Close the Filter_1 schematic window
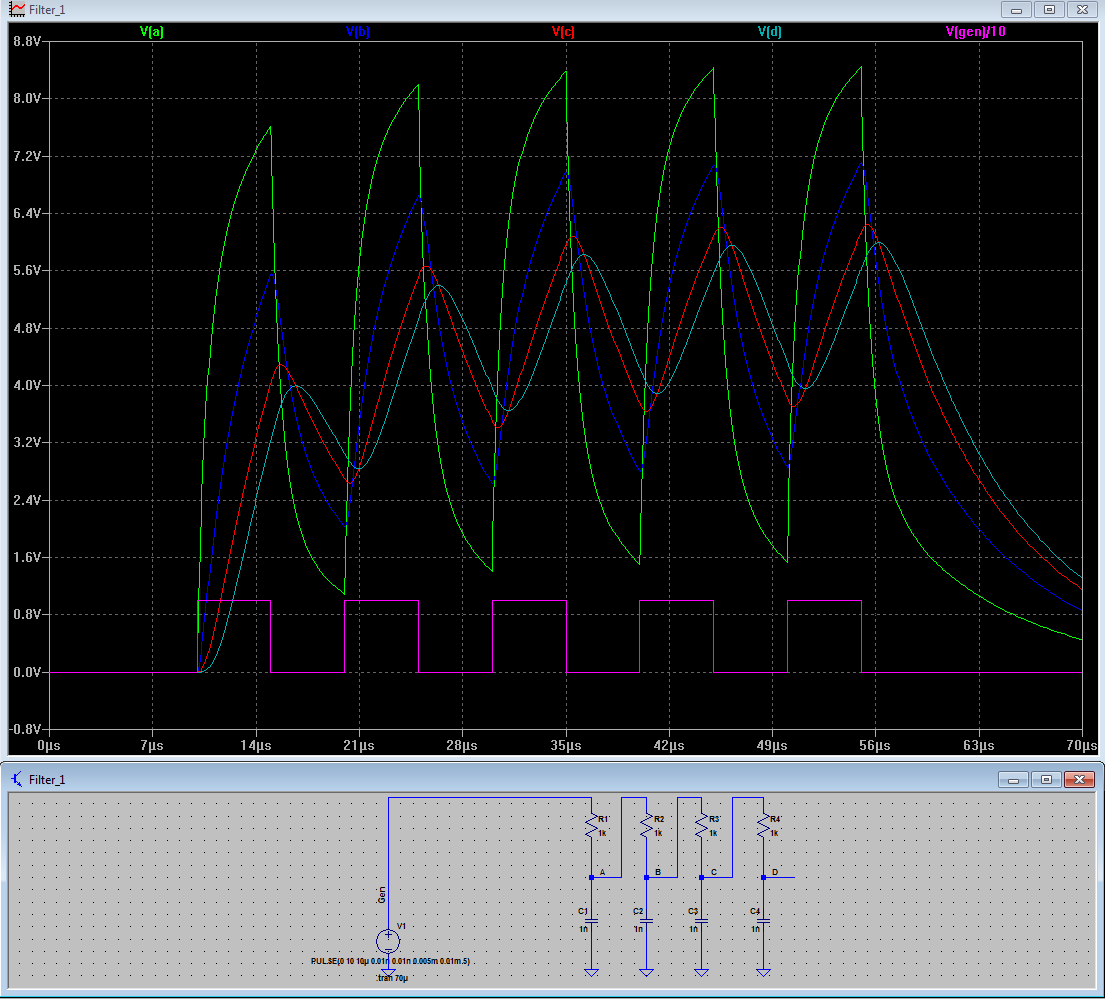Image resolution: width=1105 pixels, height=999 pixels. [x=1080, y=779]
